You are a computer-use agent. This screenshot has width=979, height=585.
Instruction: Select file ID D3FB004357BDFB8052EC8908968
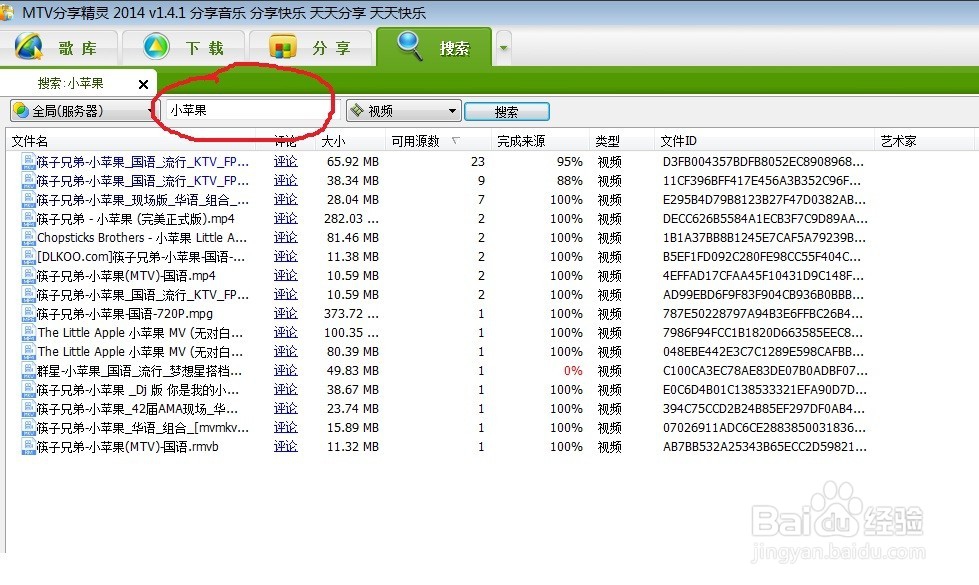pyautogui.click(x=764, y=162)
